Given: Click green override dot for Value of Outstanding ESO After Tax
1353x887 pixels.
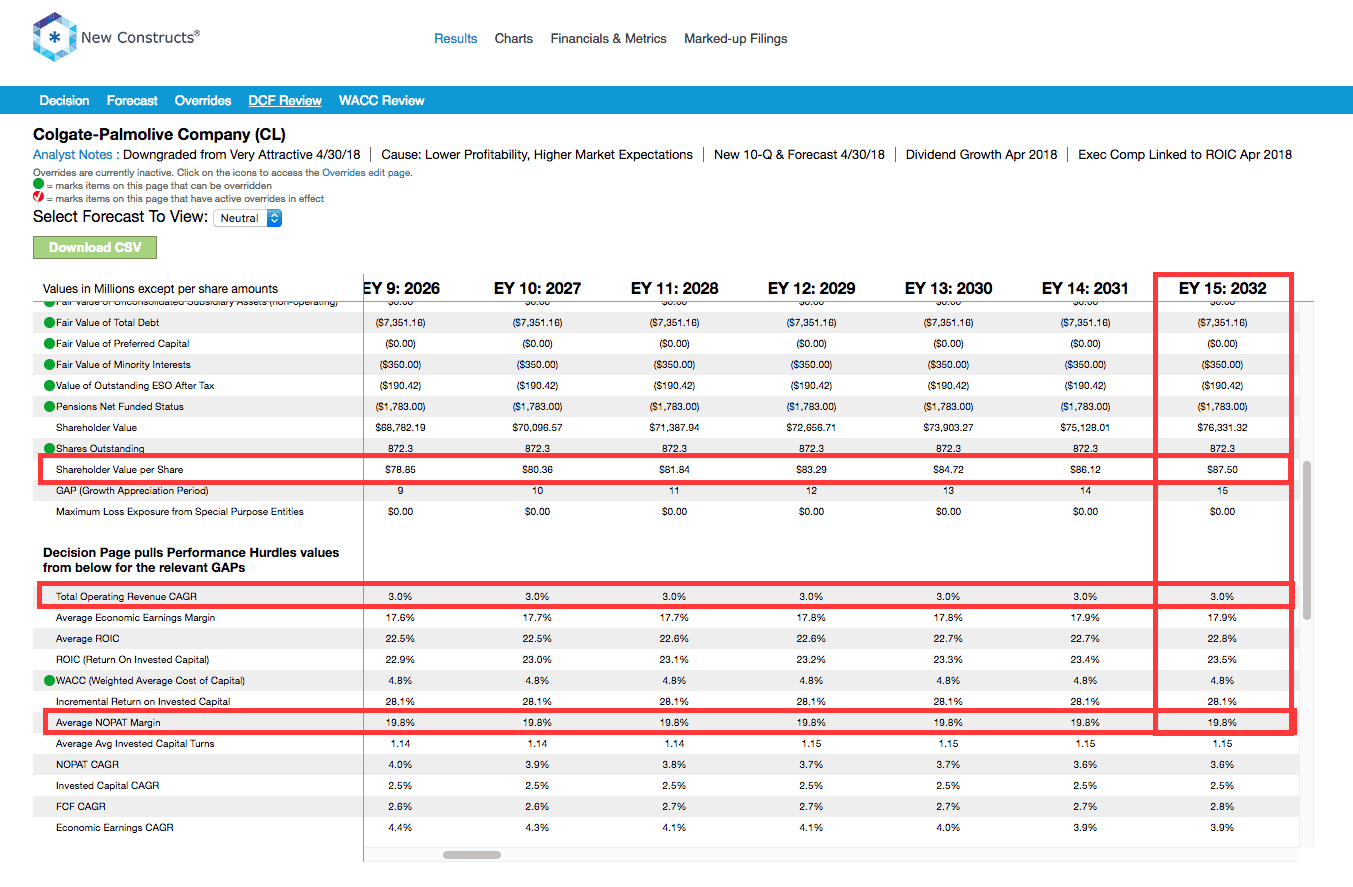Looking at the screenshot, I should pos(49,386).
